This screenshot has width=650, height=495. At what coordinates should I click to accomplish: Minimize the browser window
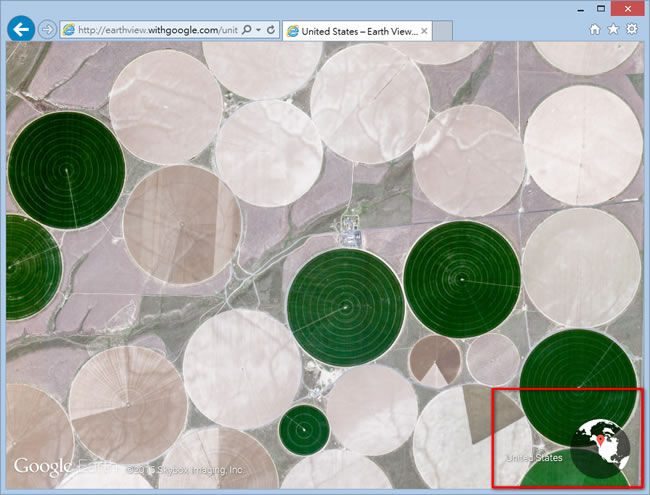581,10
